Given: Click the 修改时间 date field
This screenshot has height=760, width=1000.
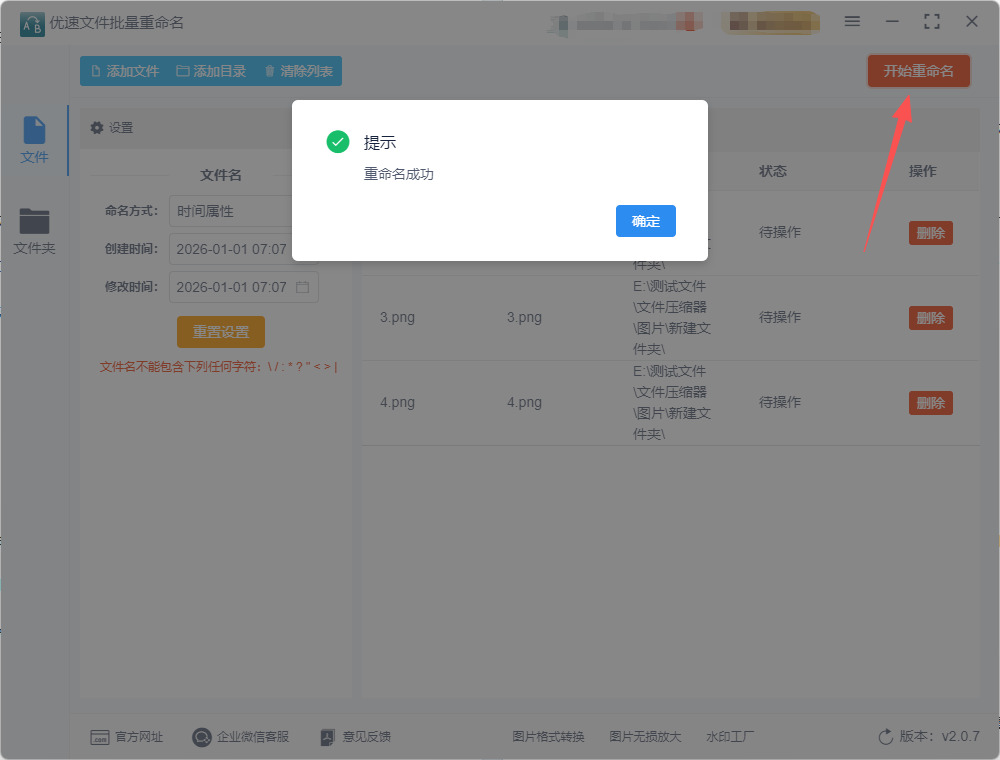Looking at the screenshot, I should point(244,287).
